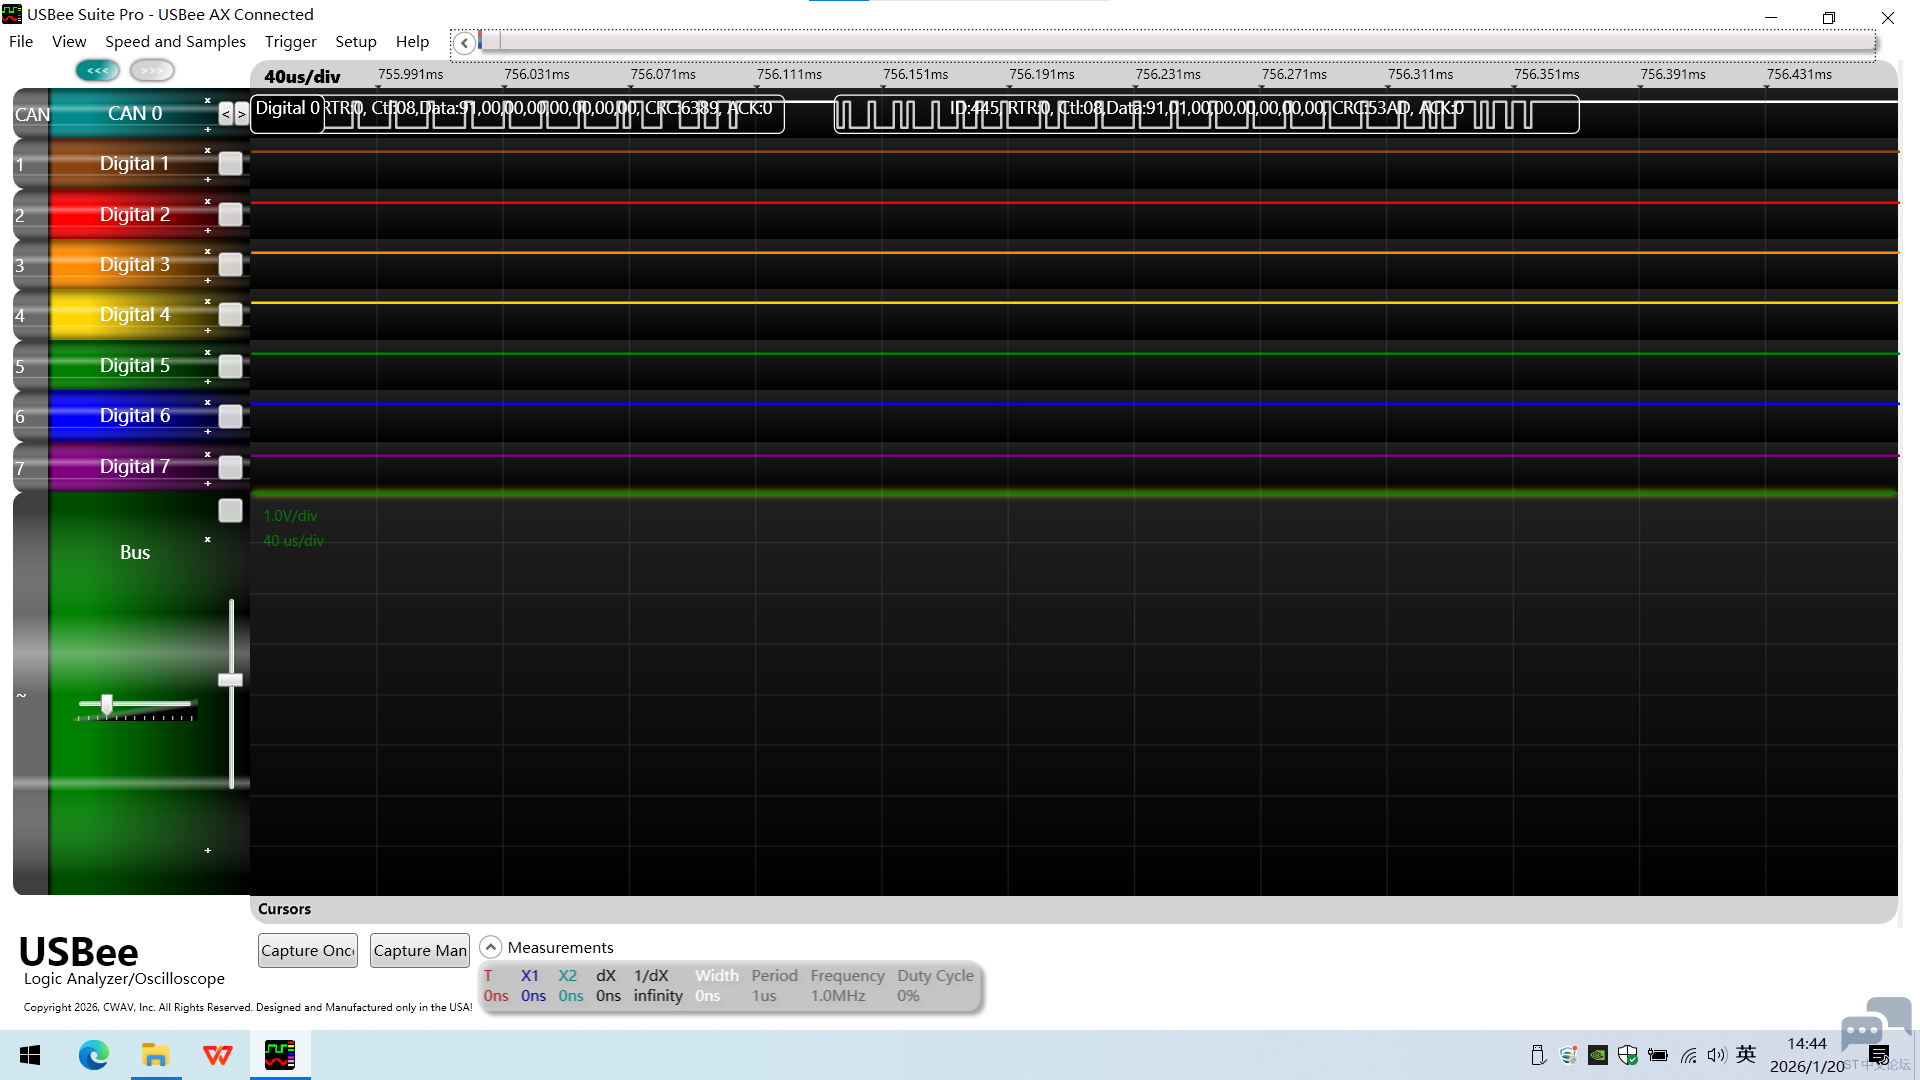This screenshot has width=1920, height=1080.
Task: Click the plus mark on the CAN 0 row
Action: pos(208,129)
